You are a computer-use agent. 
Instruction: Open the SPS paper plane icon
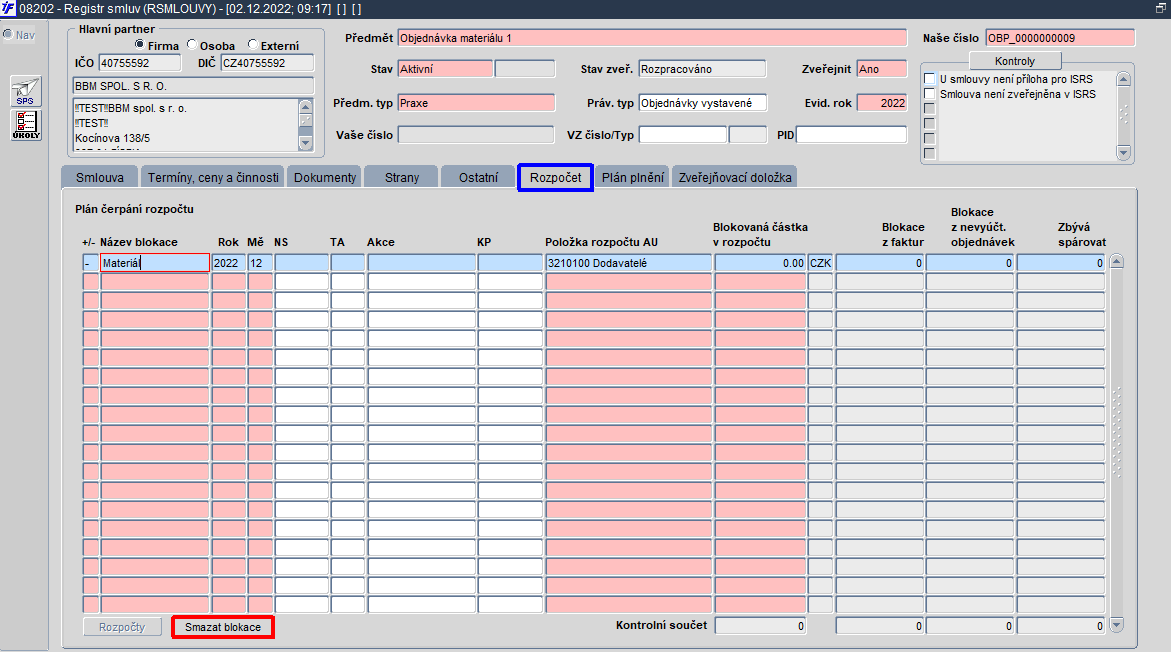pos(25,91)
